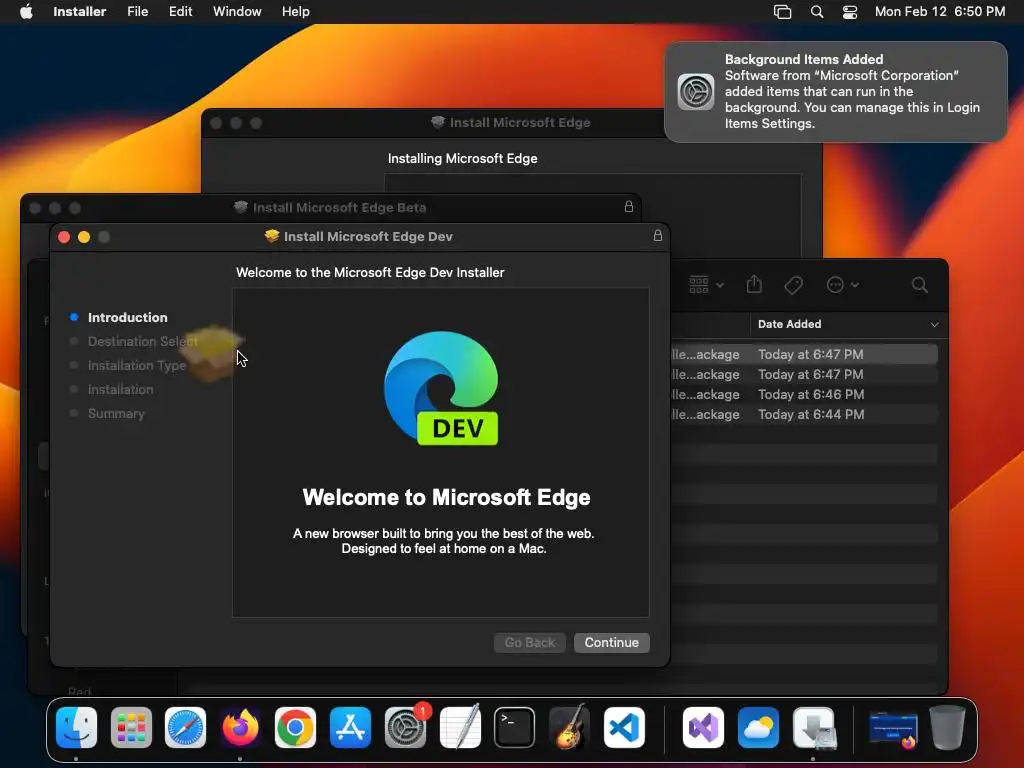Open GarageBand from the Dock
The image size is (1024, 768).
point(569,728)
